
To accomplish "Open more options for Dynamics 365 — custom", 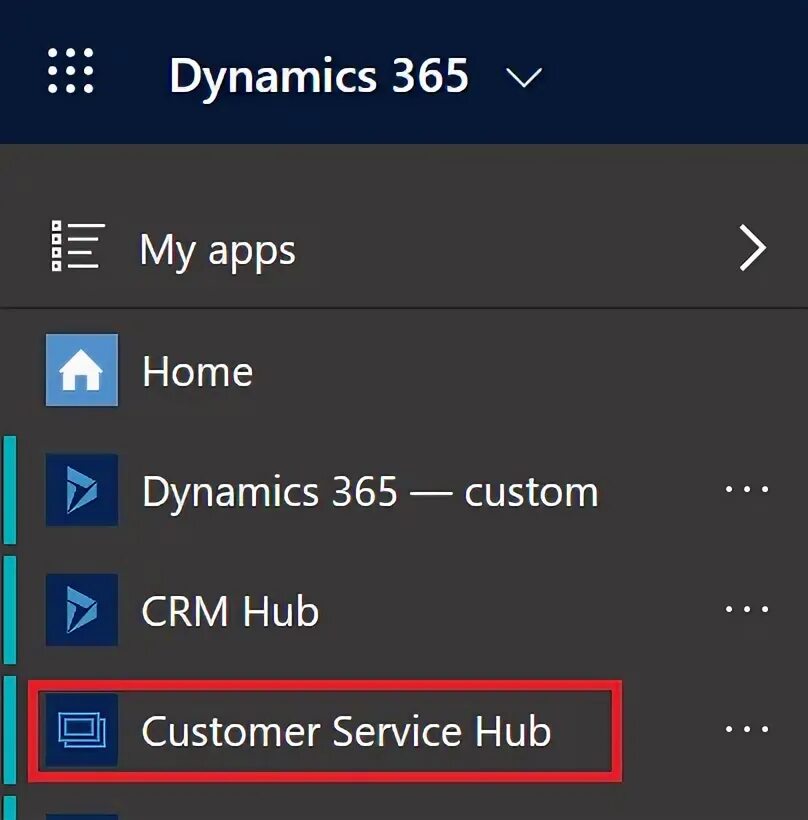I will (747, 489).
